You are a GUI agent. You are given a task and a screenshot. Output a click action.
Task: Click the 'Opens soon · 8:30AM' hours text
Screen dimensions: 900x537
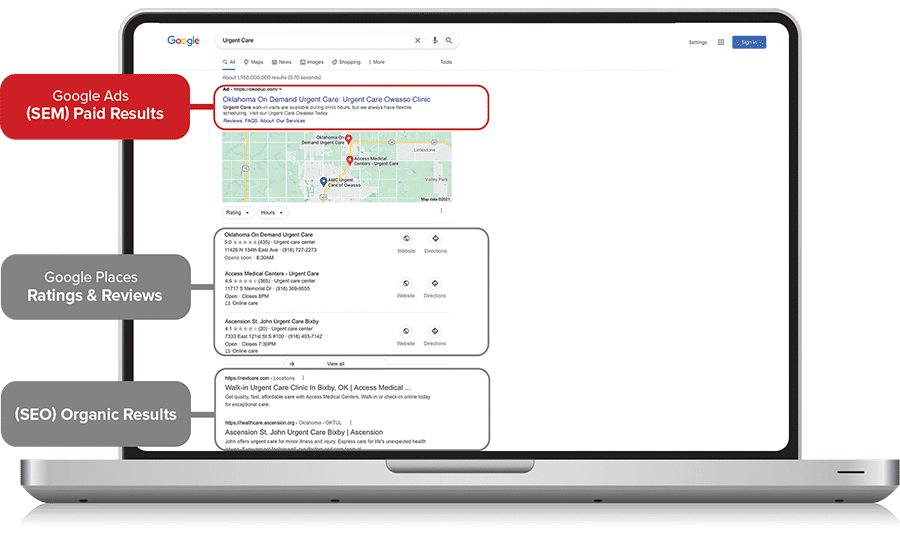coord(249,258)
